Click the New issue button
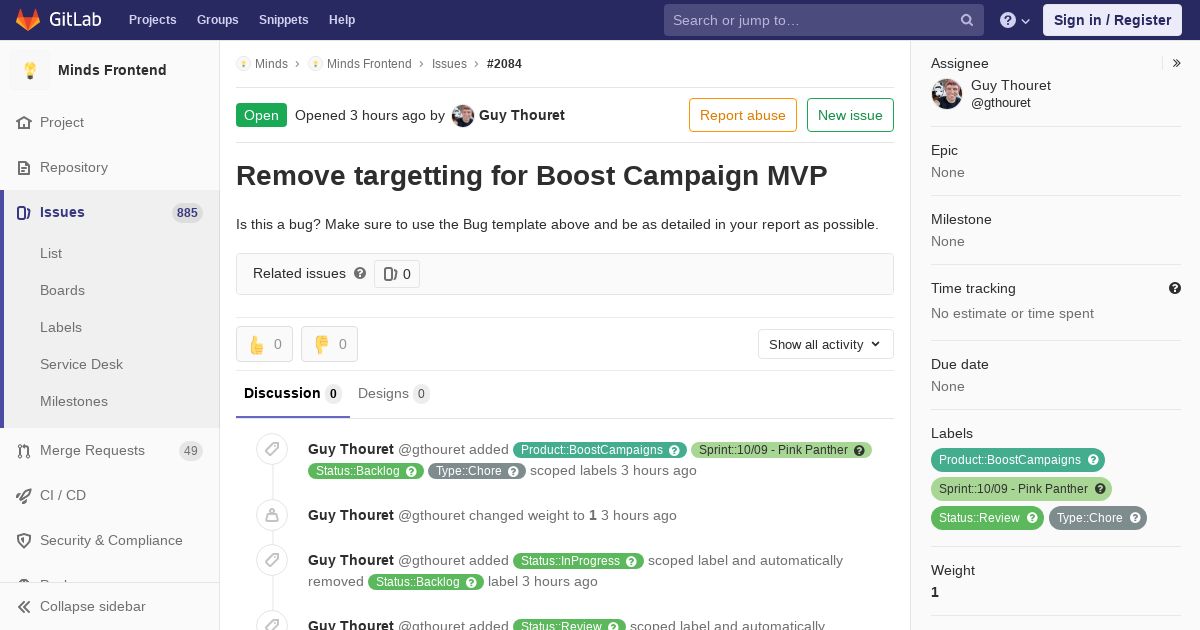 pyautogui.click(x=850, y=115)
